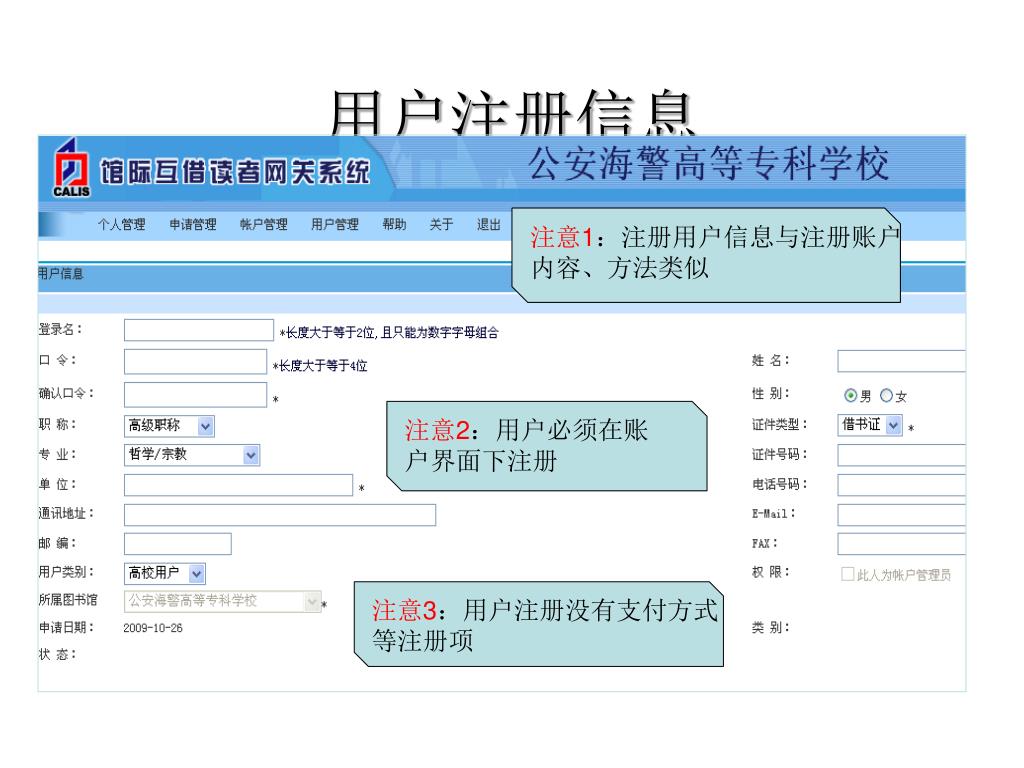Expand the 专业 dropdown showing 哲学/宗教
Viewport: 1024px width, 768px height.
[192, 455]
